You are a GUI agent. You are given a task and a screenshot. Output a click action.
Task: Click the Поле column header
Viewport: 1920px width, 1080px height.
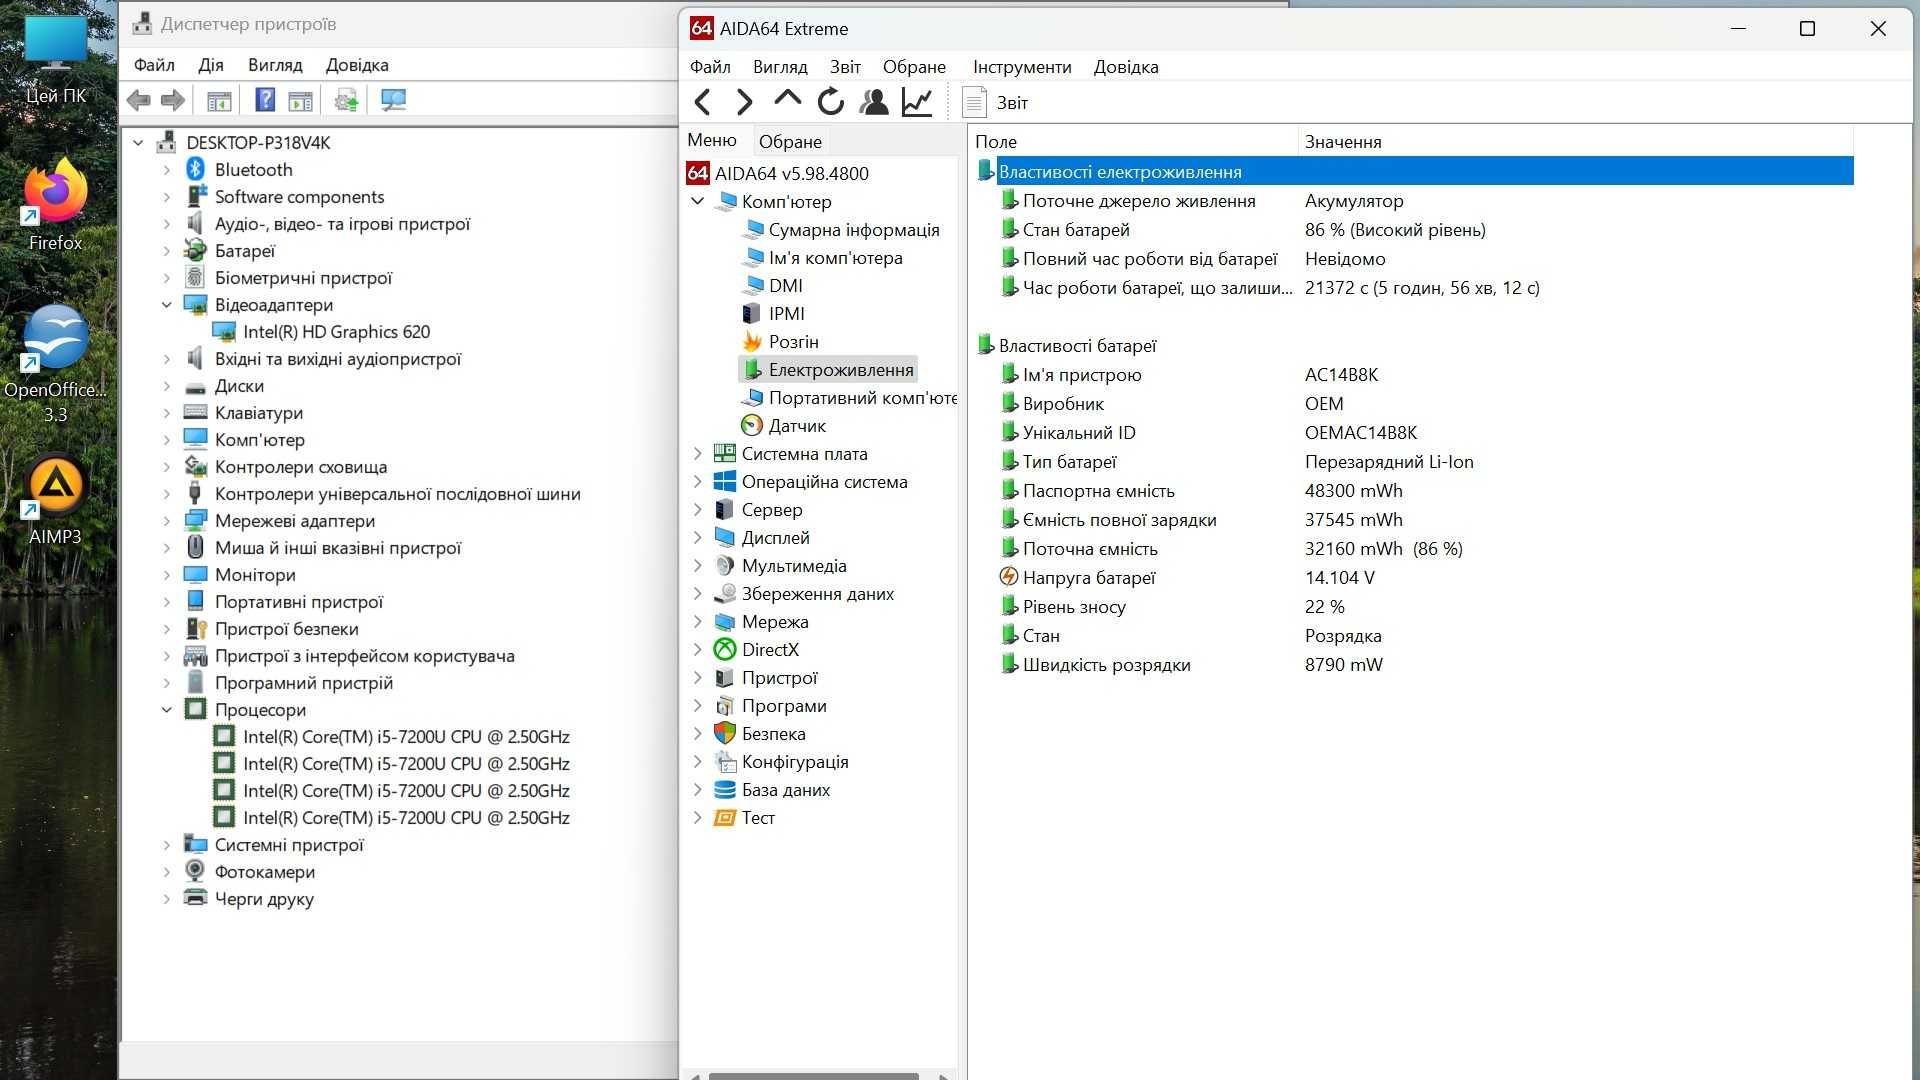coord(1134,142)
